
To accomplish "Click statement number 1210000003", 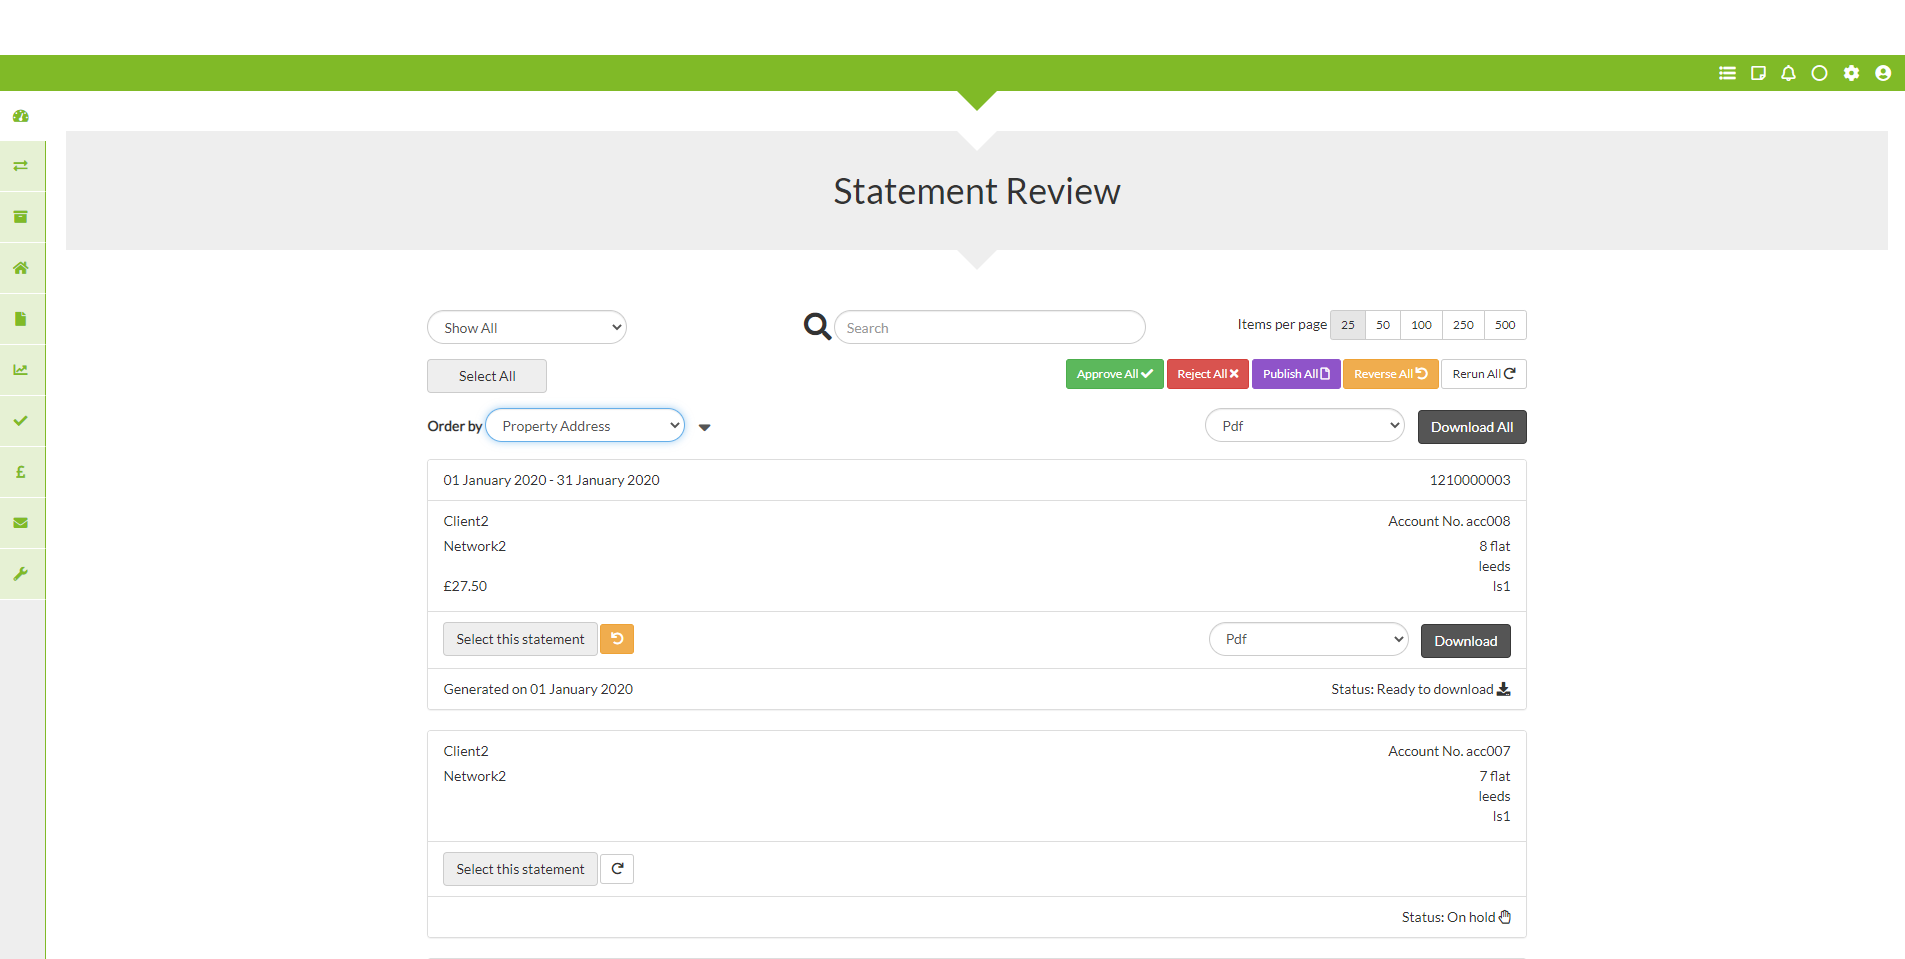I will pos(1469,480).
